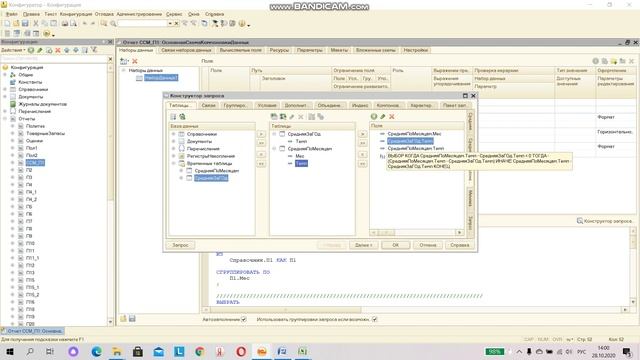Expand Общие node in configuration tree

point(5,75)
